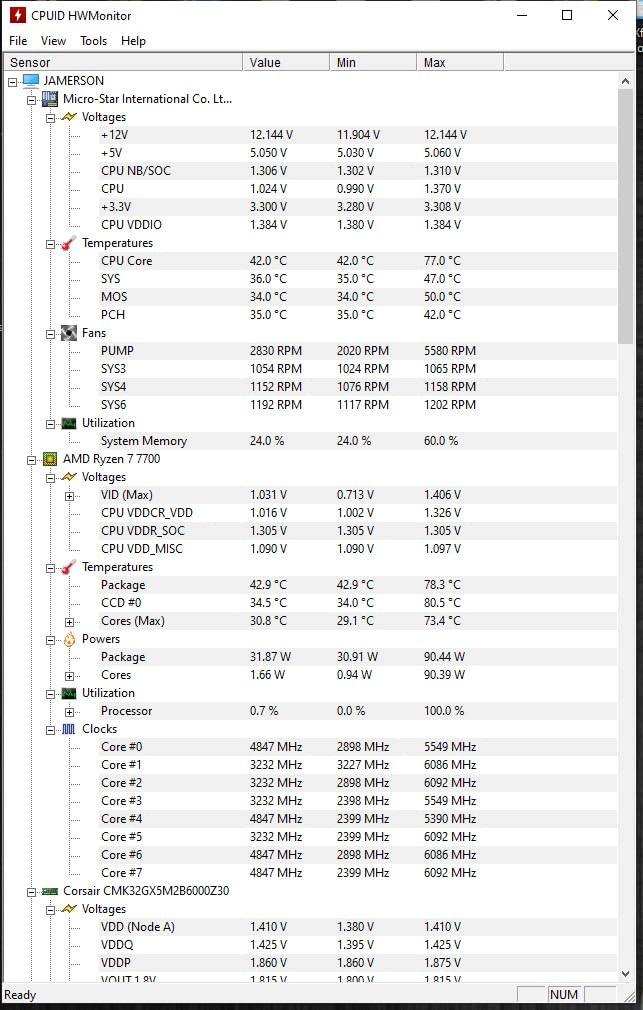The image size is (643, 1010).
Task: Click the JAMERSON computer icon
Action: pos(31,80)
